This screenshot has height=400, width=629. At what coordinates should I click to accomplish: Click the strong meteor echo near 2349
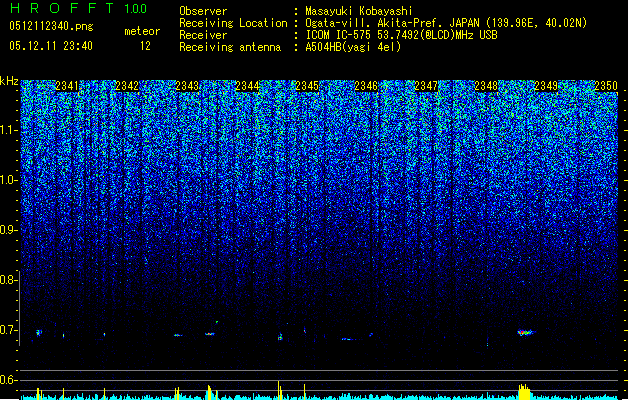525,333
